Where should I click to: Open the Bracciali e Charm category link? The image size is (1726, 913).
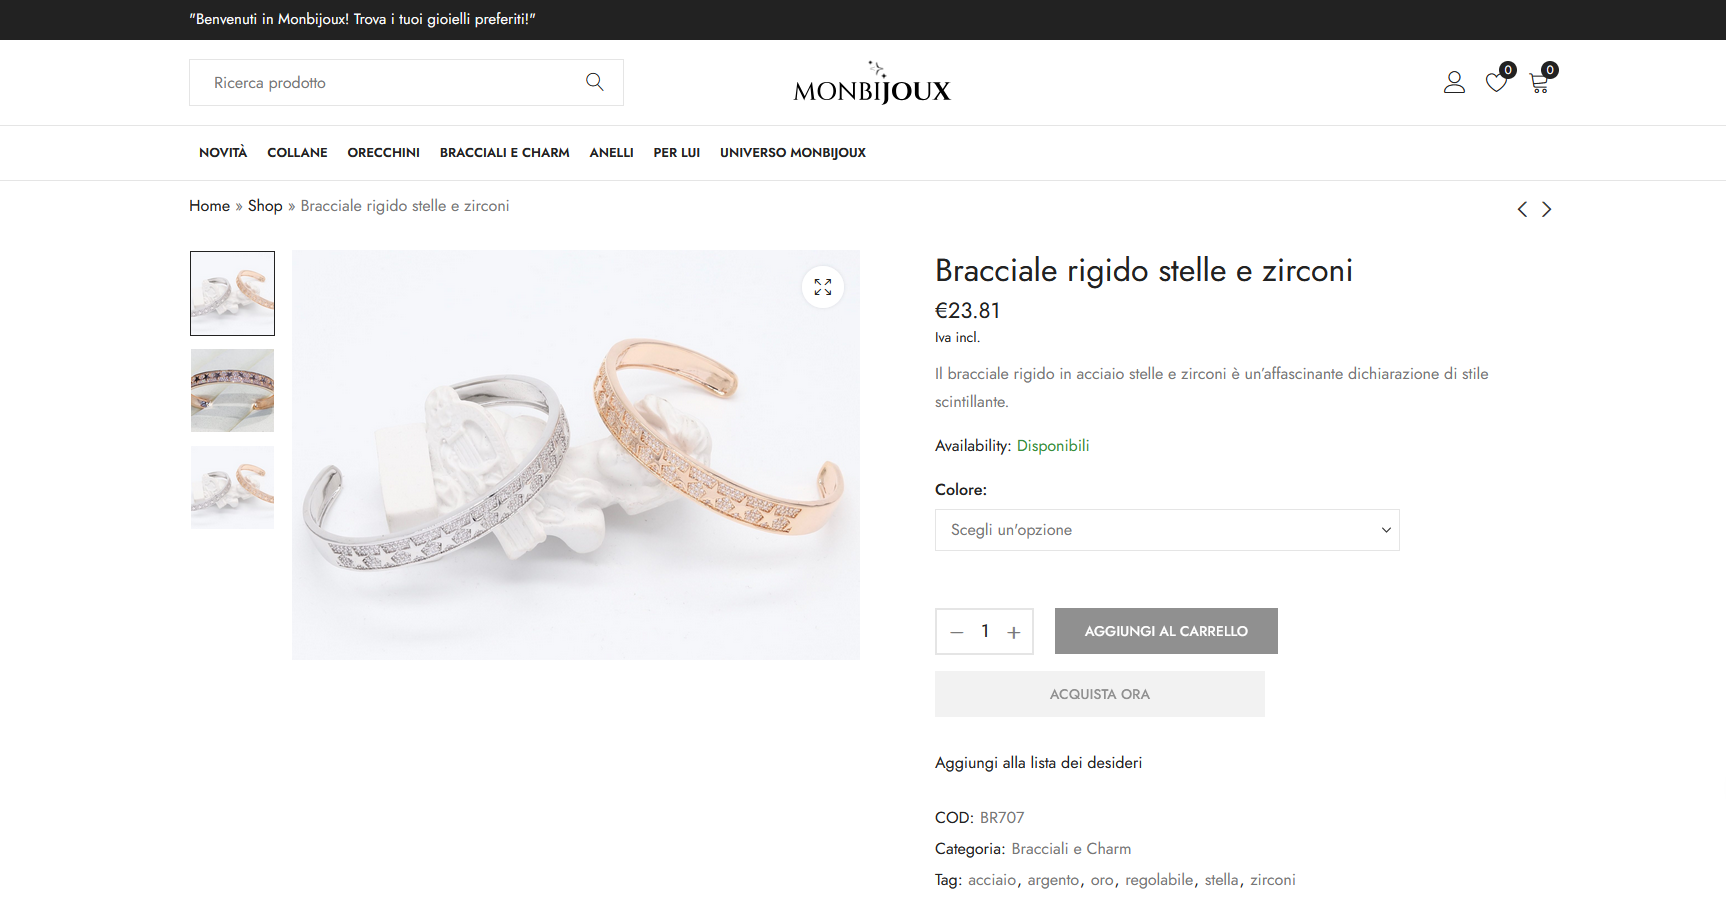[x=1071, y=849]
